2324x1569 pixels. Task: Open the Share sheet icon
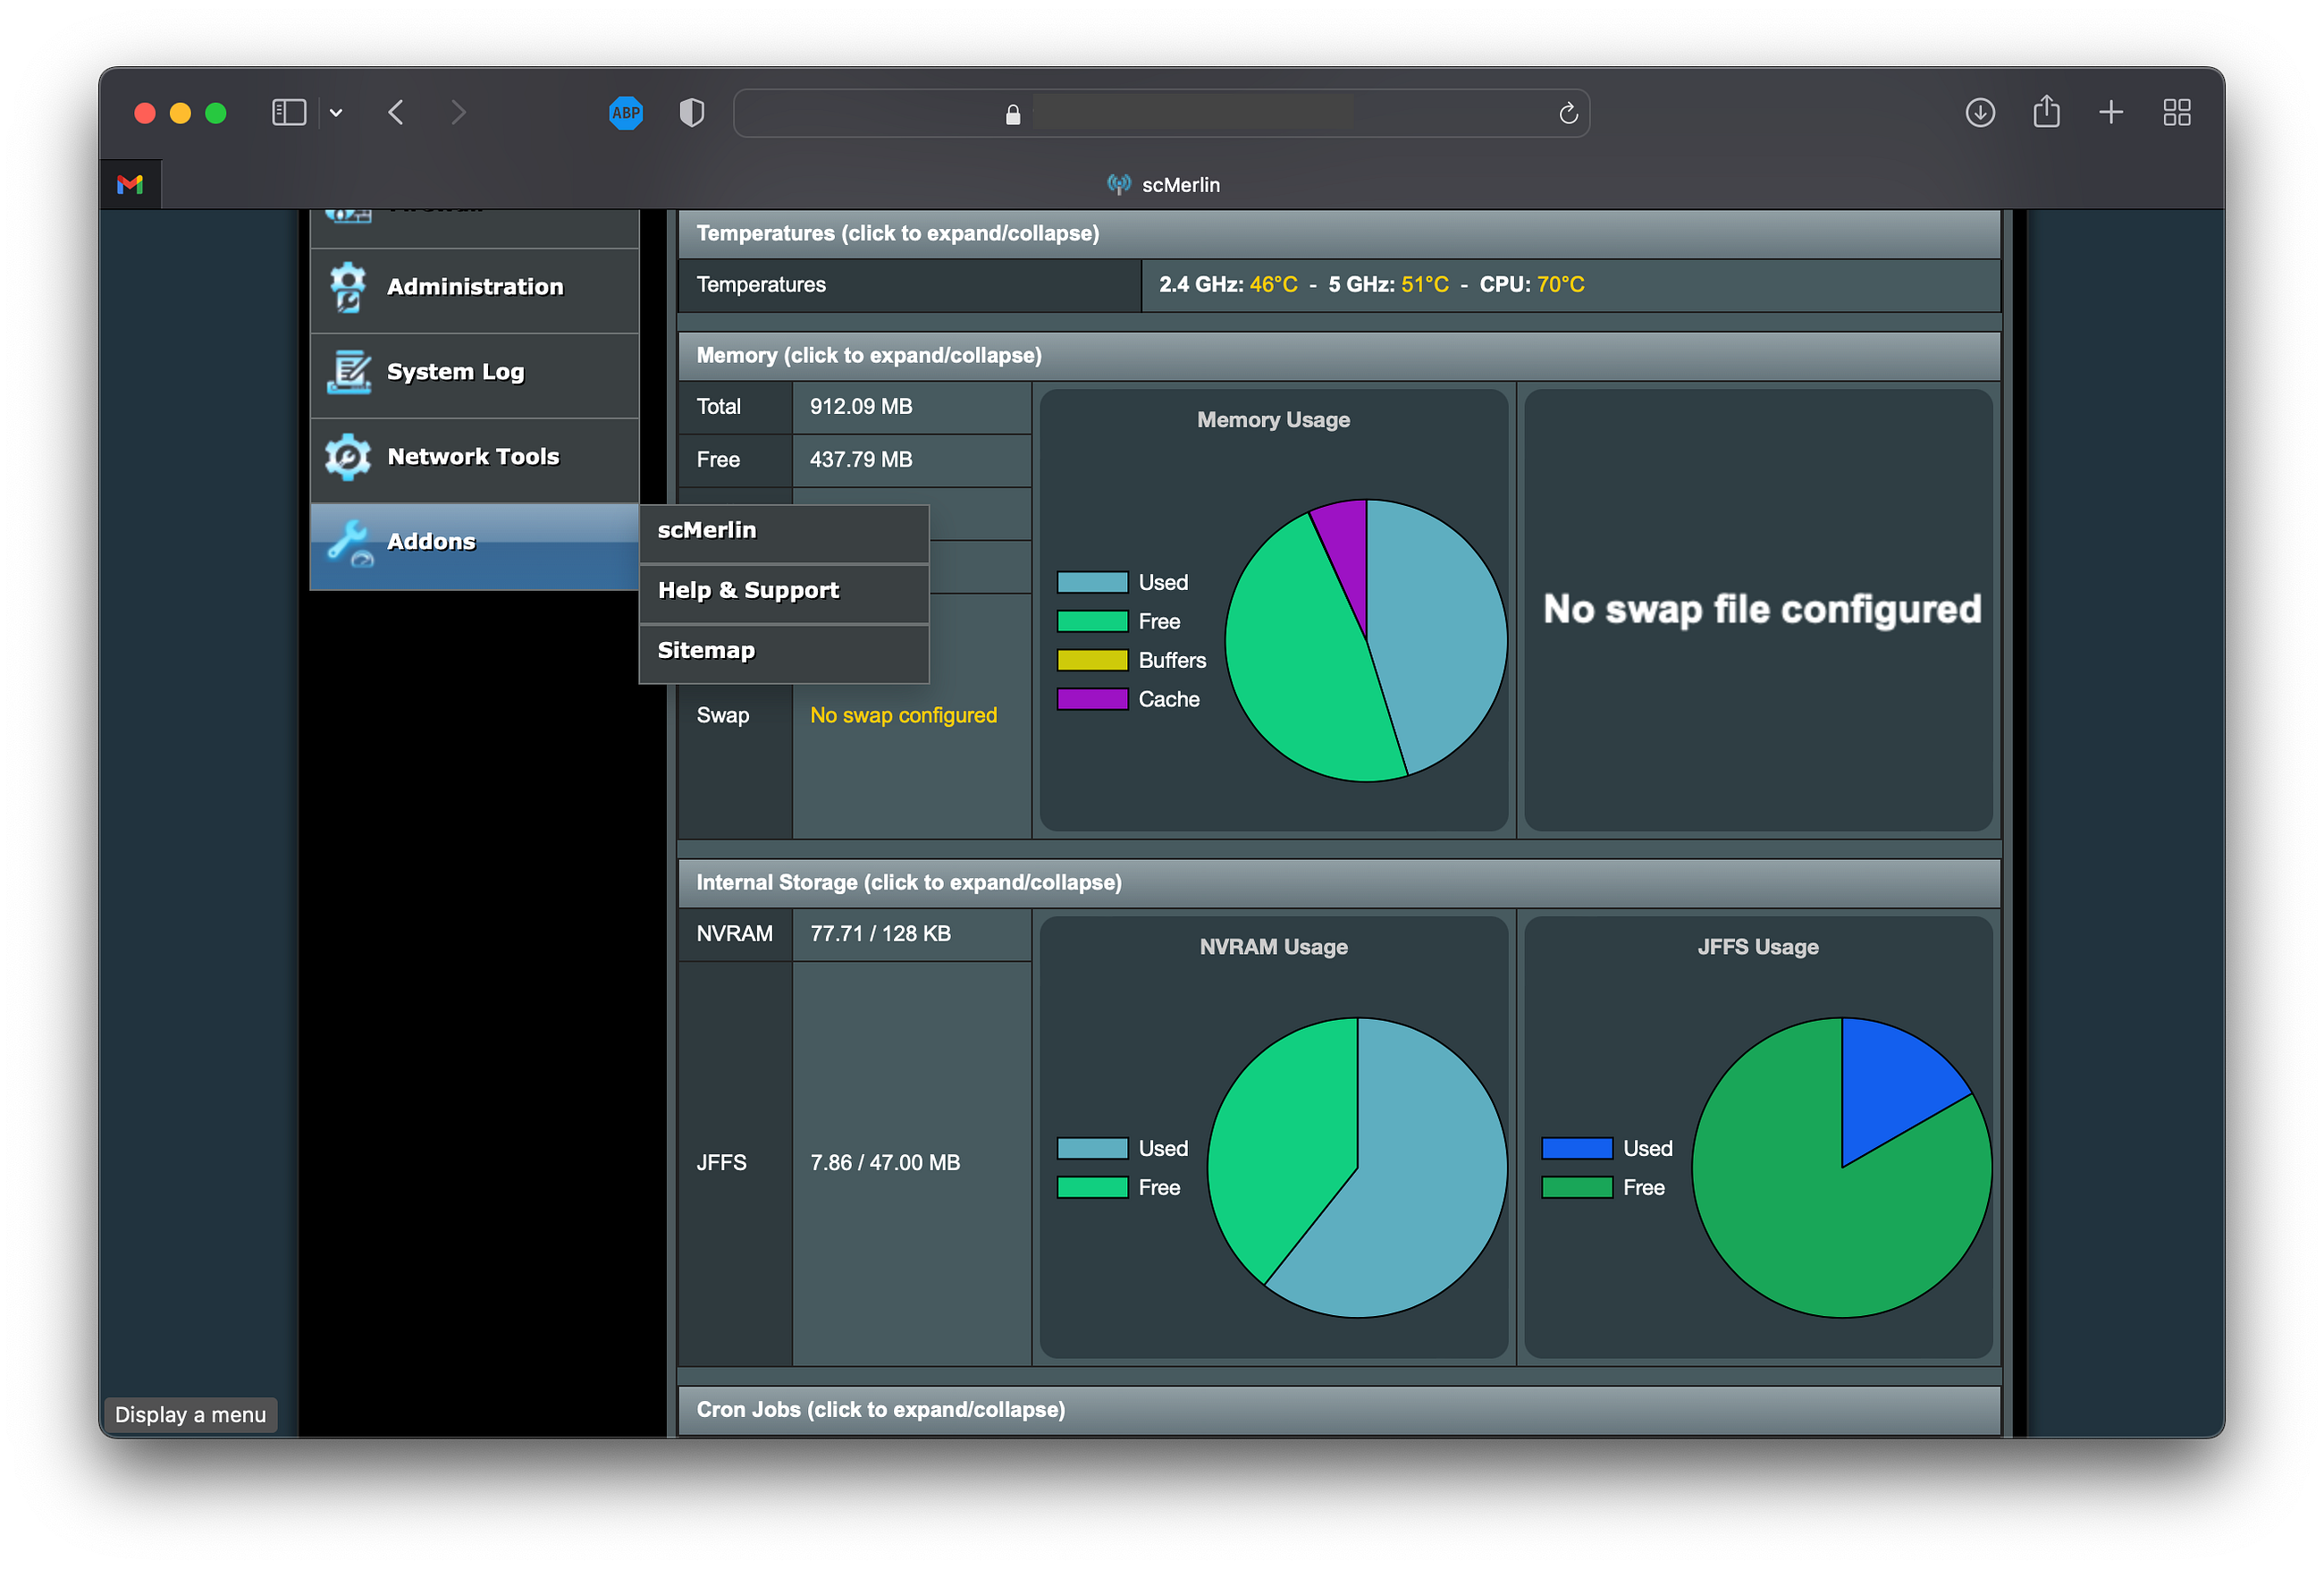coord(2047,111)
